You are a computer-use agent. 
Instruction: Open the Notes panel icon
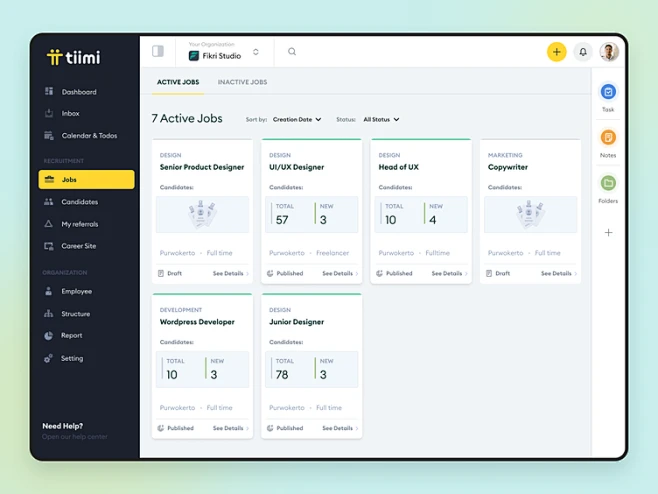click(x=608, y=138)
